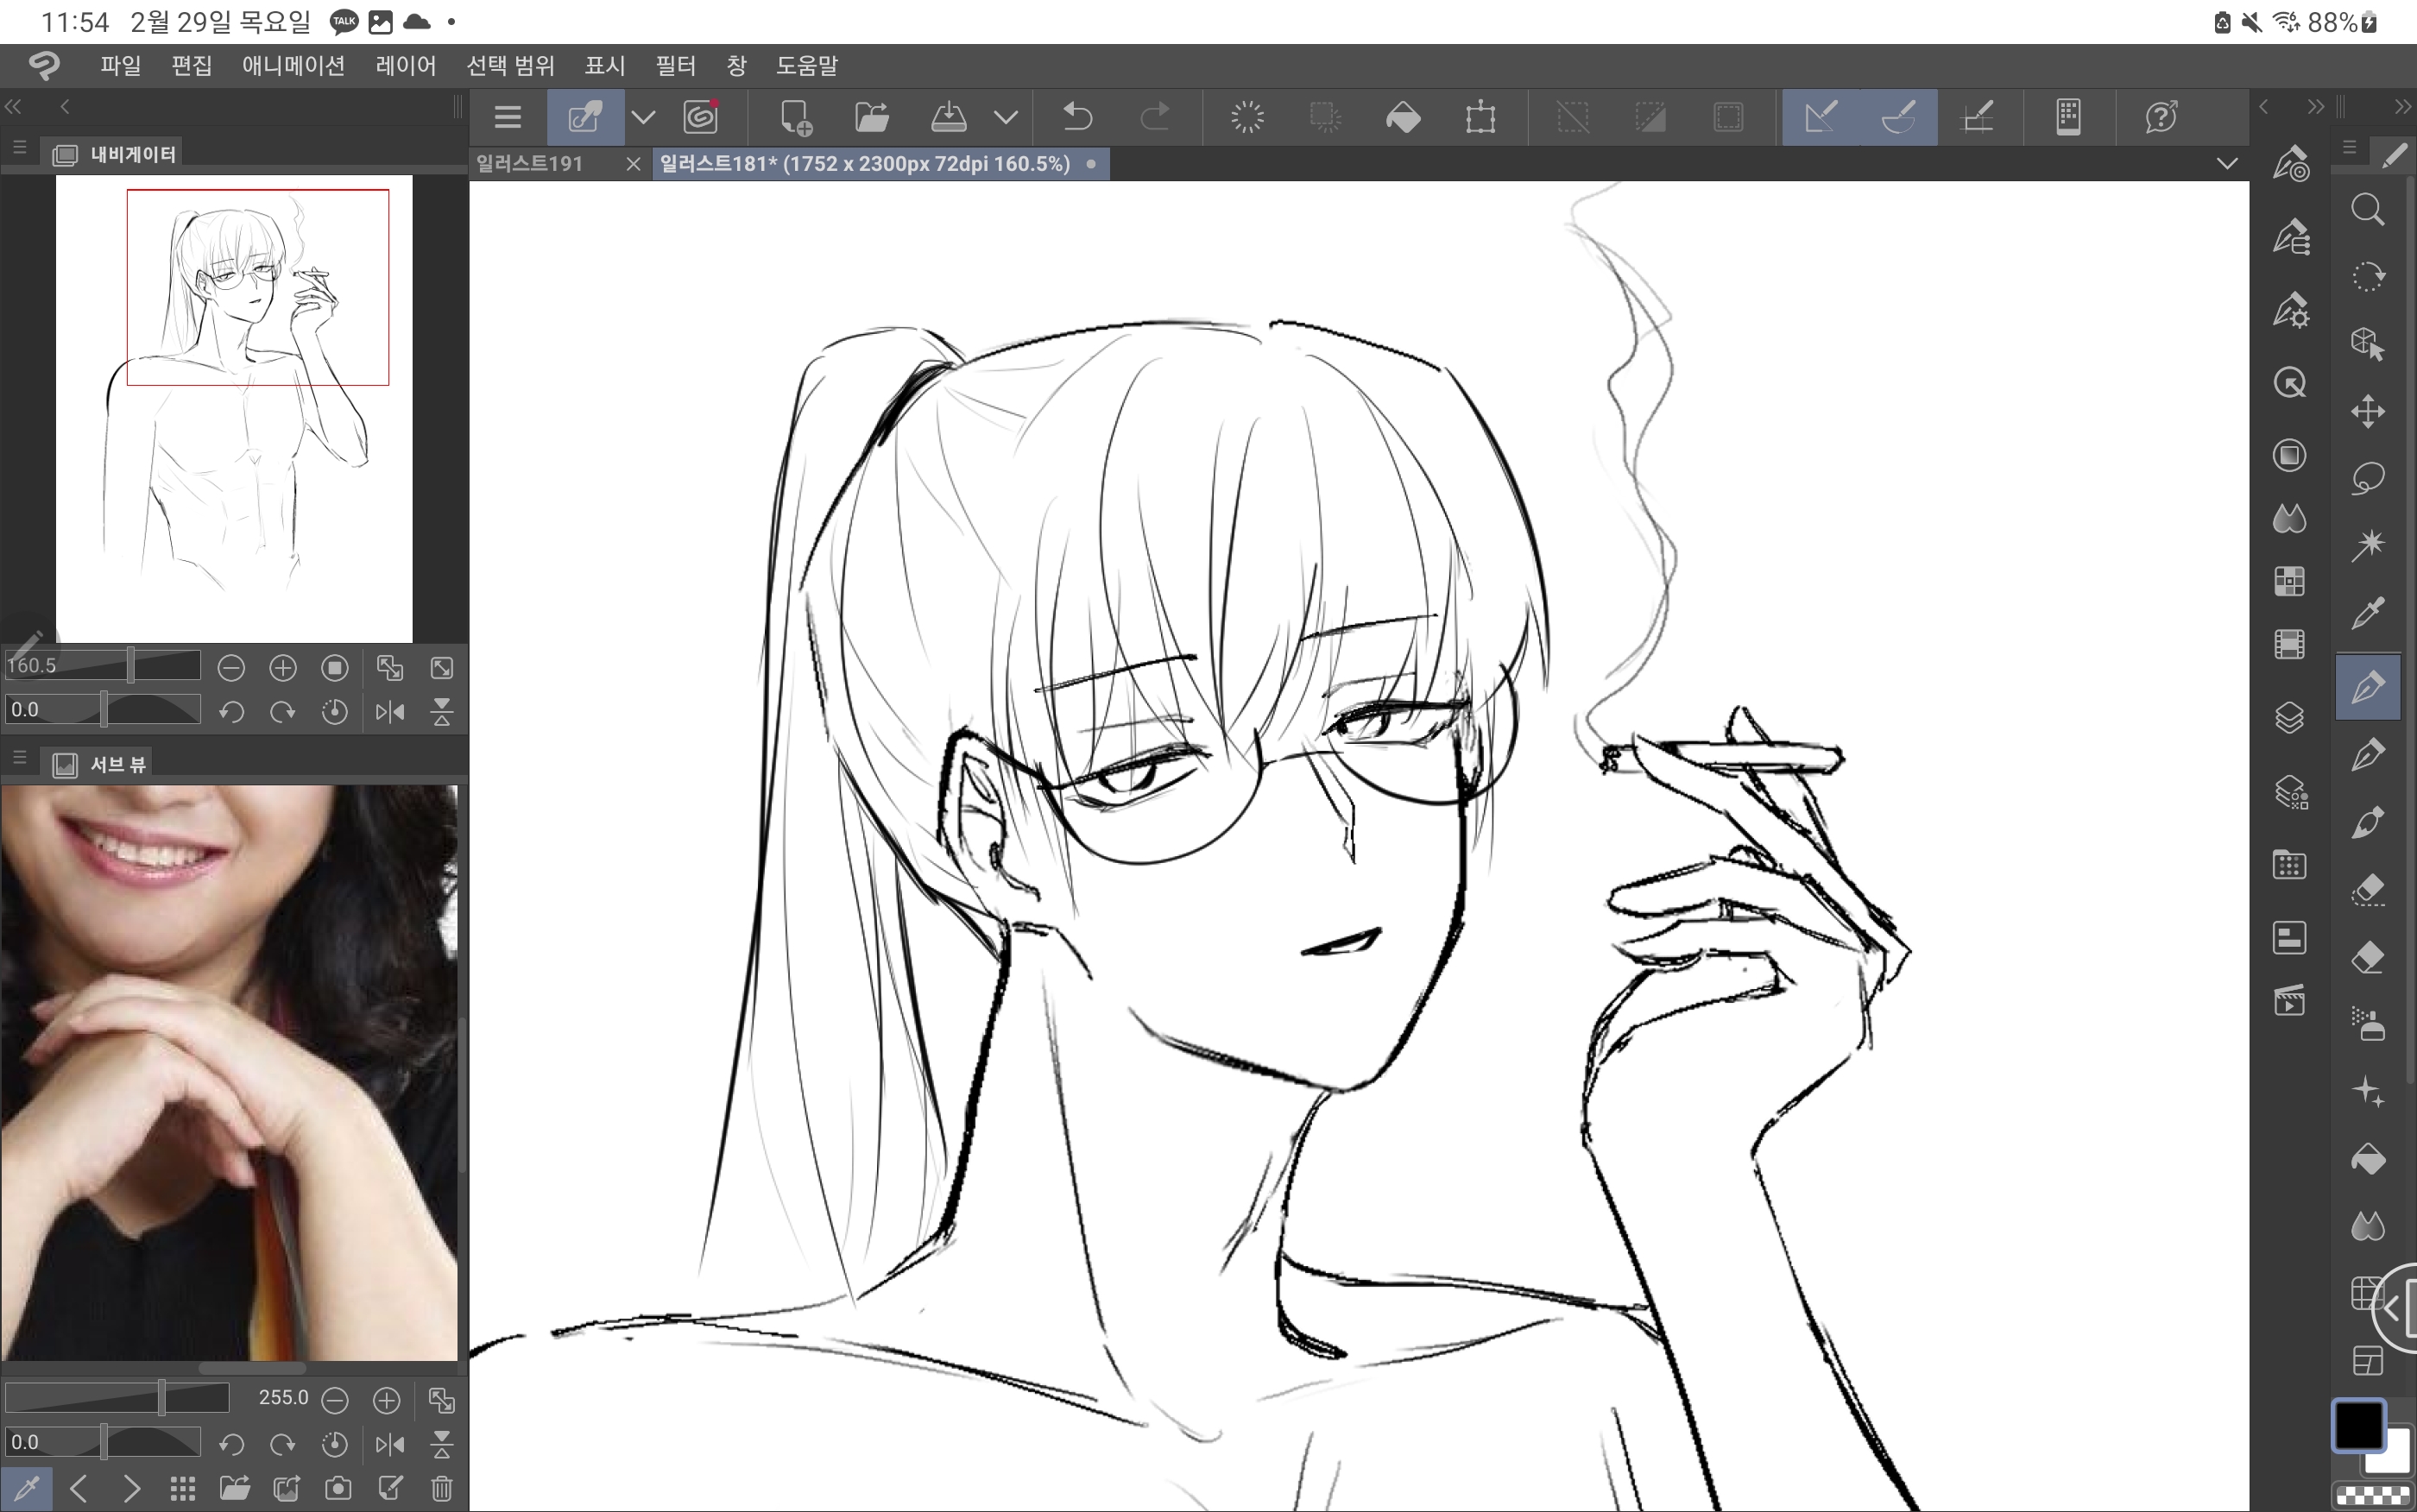Open the command bar hamburger menu
This screenshot has height=1512, width=2417.
(508, 117)
